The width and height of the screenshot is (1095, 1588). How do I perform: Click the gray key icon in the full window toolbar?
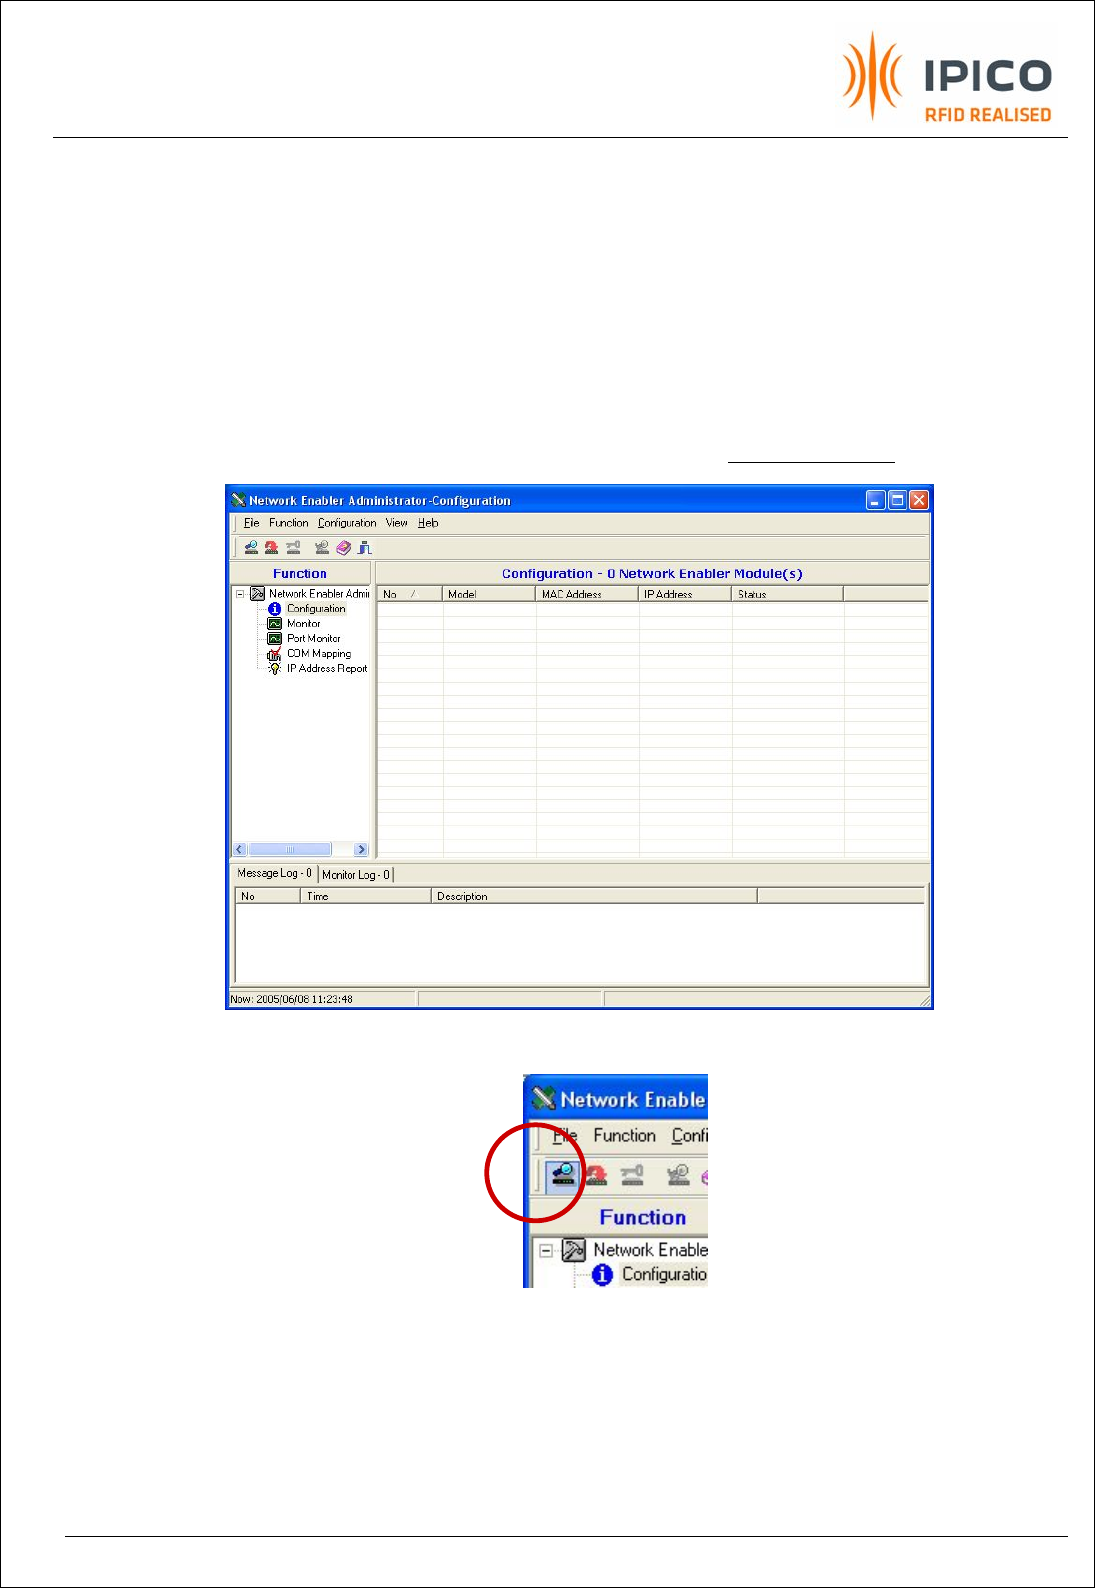coord(293,547)
